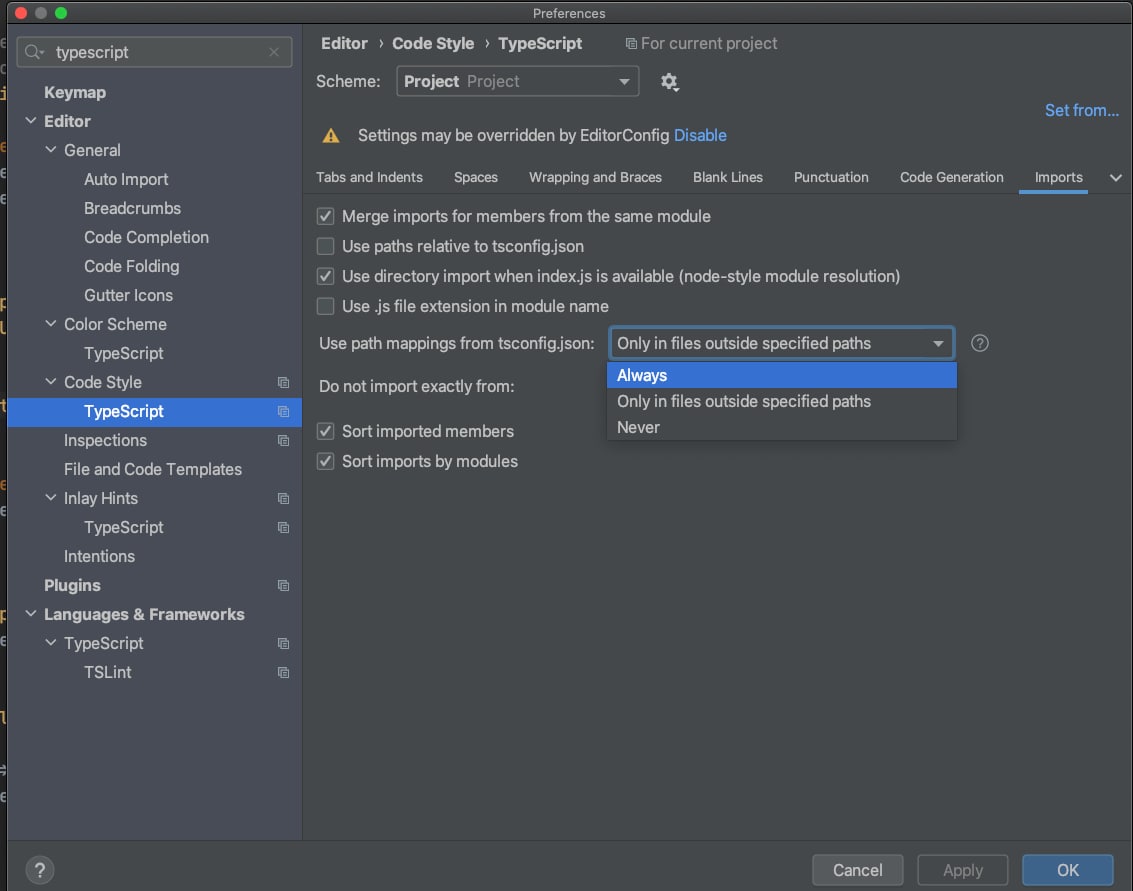
Task: Open TSLint settings page
Action: [x=108, y=672]
